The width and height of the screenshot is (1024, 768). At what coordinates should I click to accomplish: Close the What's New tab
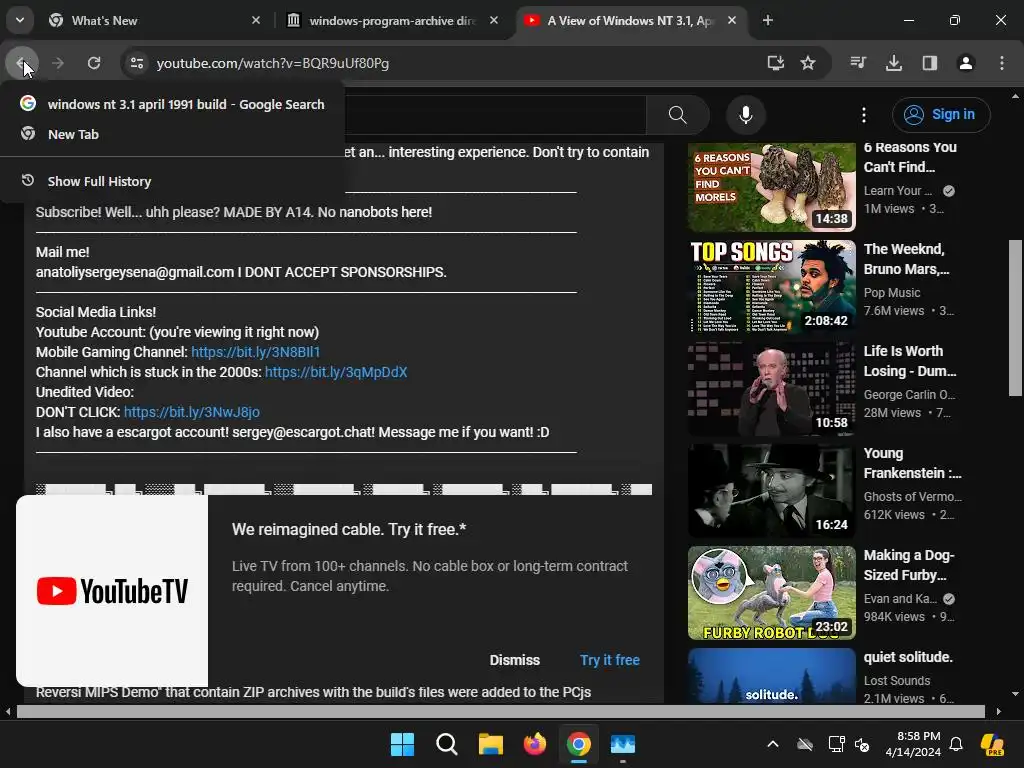(x=256, y=20)
